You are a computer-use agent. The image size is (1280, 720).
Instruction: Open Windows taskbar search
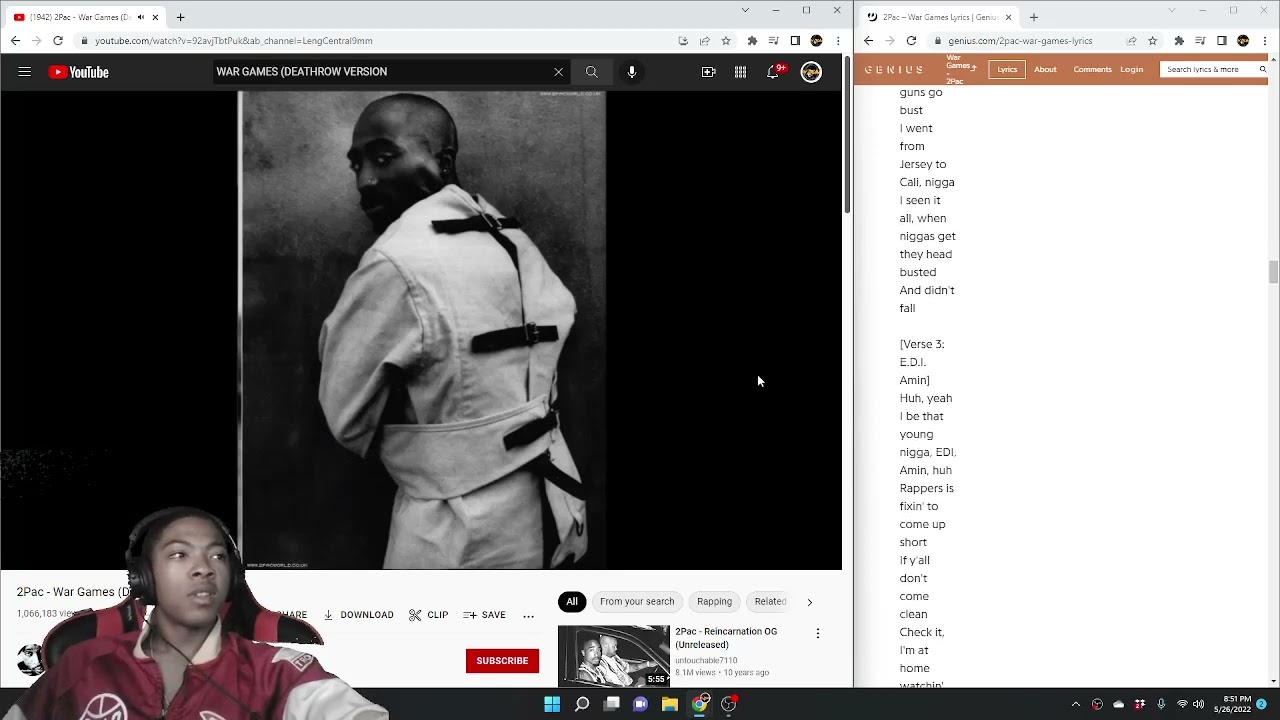pos(582,704)
